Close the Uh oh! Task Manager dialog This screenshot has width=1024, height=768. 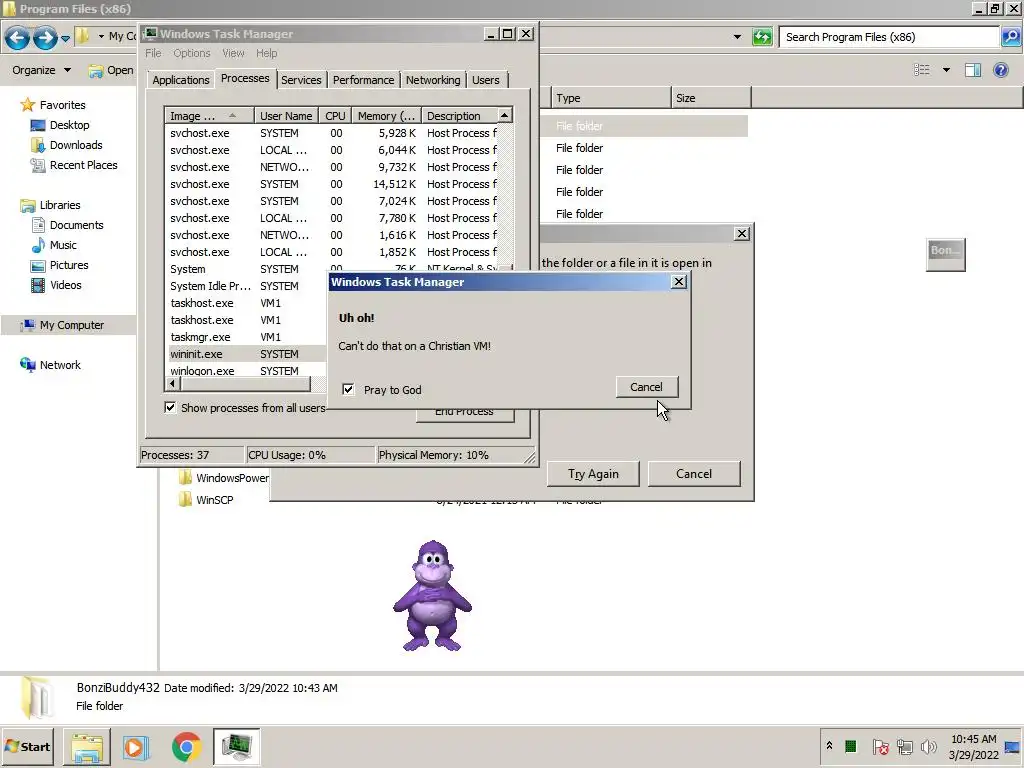[x=679, y=281]
